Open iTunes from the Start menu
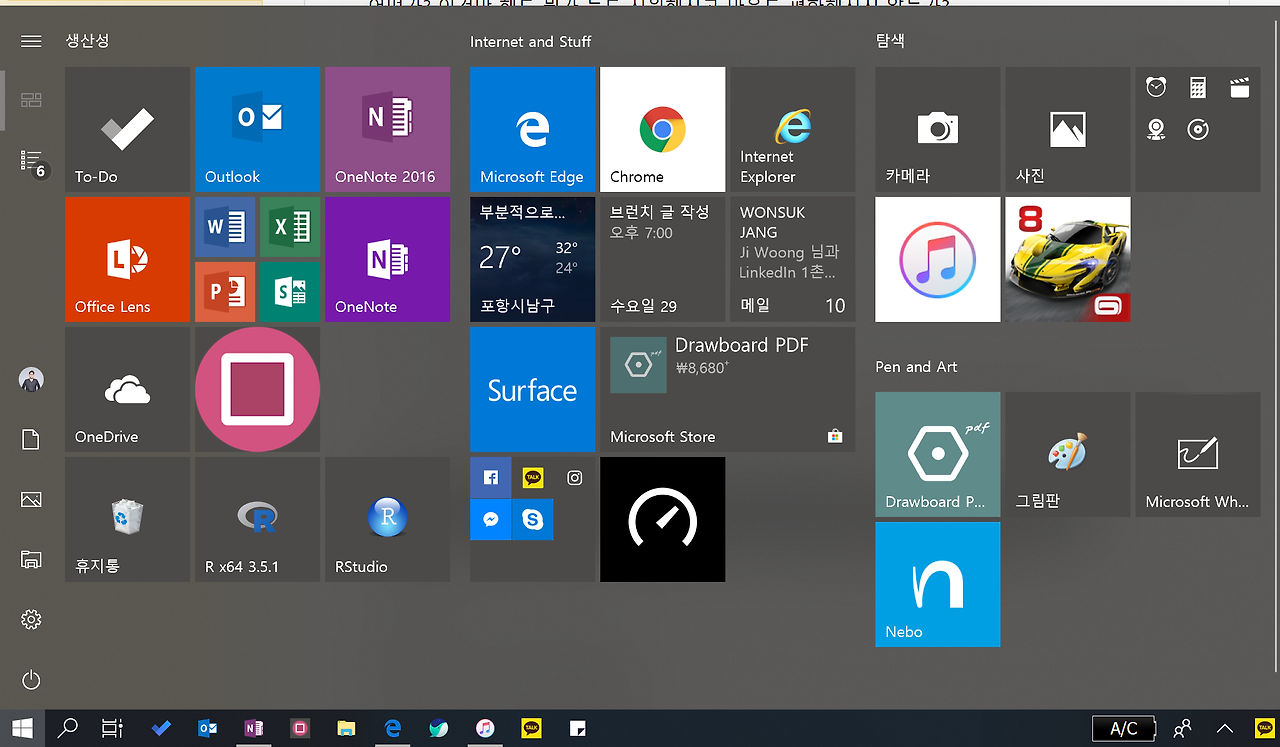1280x747 pixels. coord(937,259)
